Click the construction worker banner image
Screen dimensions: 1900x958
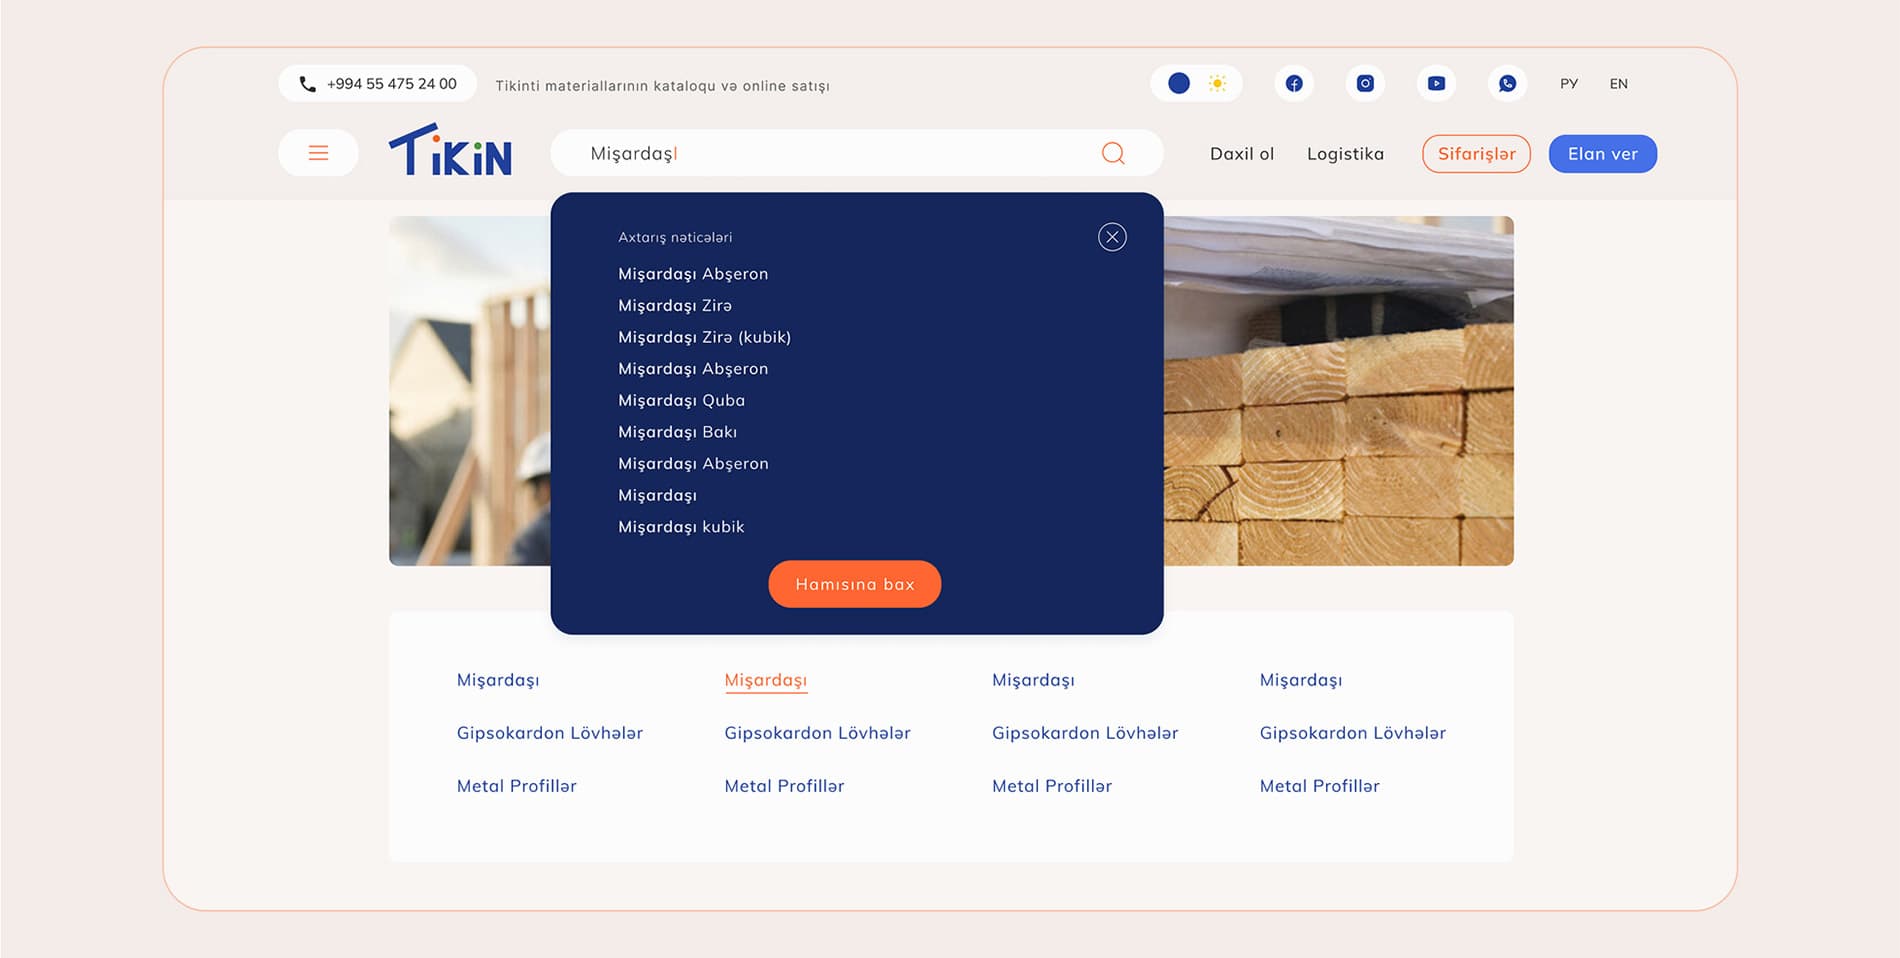pyautogui.click(x=470, y=391)
